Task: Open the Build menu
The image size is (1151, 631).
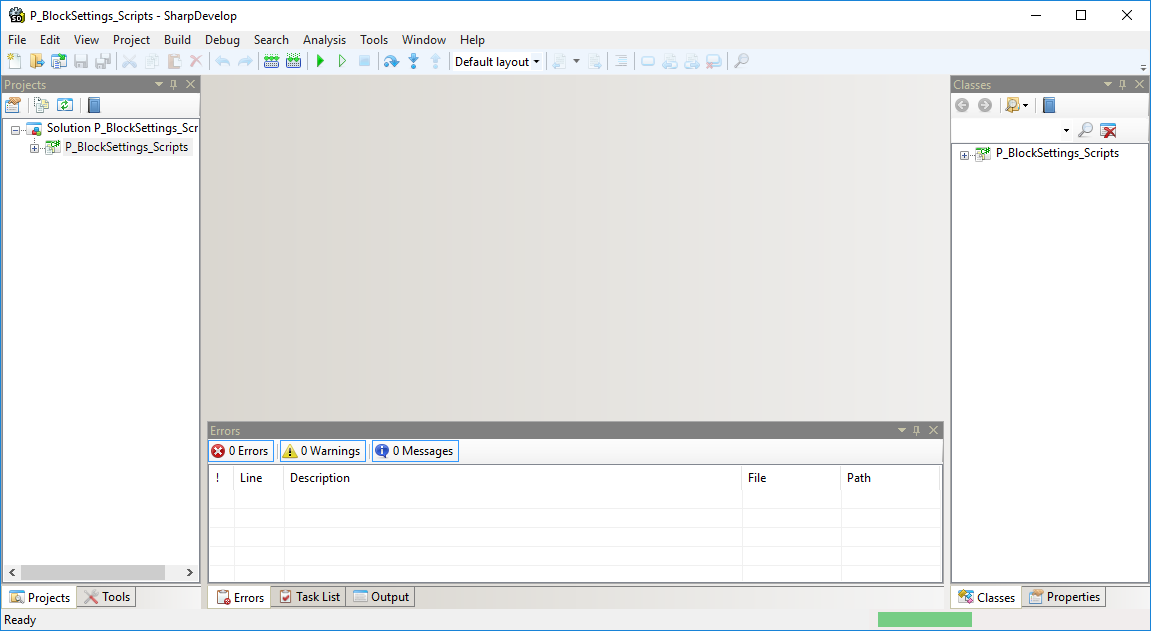Action: pos(177,40)
